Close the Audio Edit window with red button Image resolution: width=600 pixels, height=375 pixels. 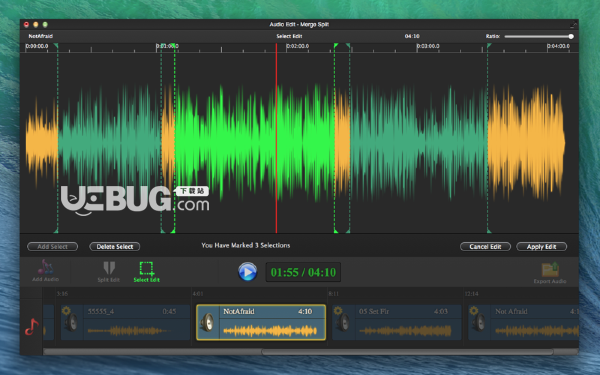tap(26, 24)
